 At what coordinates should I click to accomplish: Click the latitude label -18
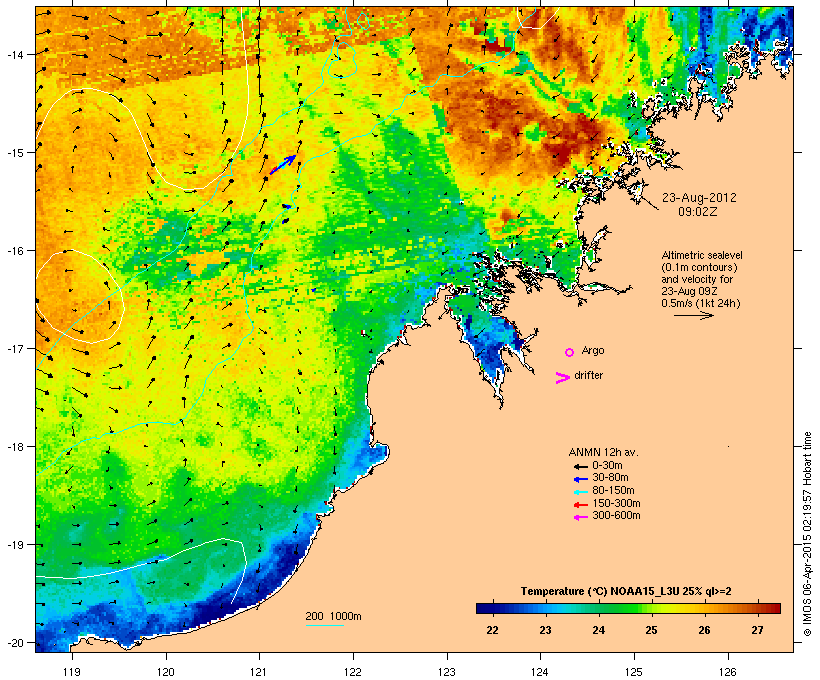tap(15, 447)
